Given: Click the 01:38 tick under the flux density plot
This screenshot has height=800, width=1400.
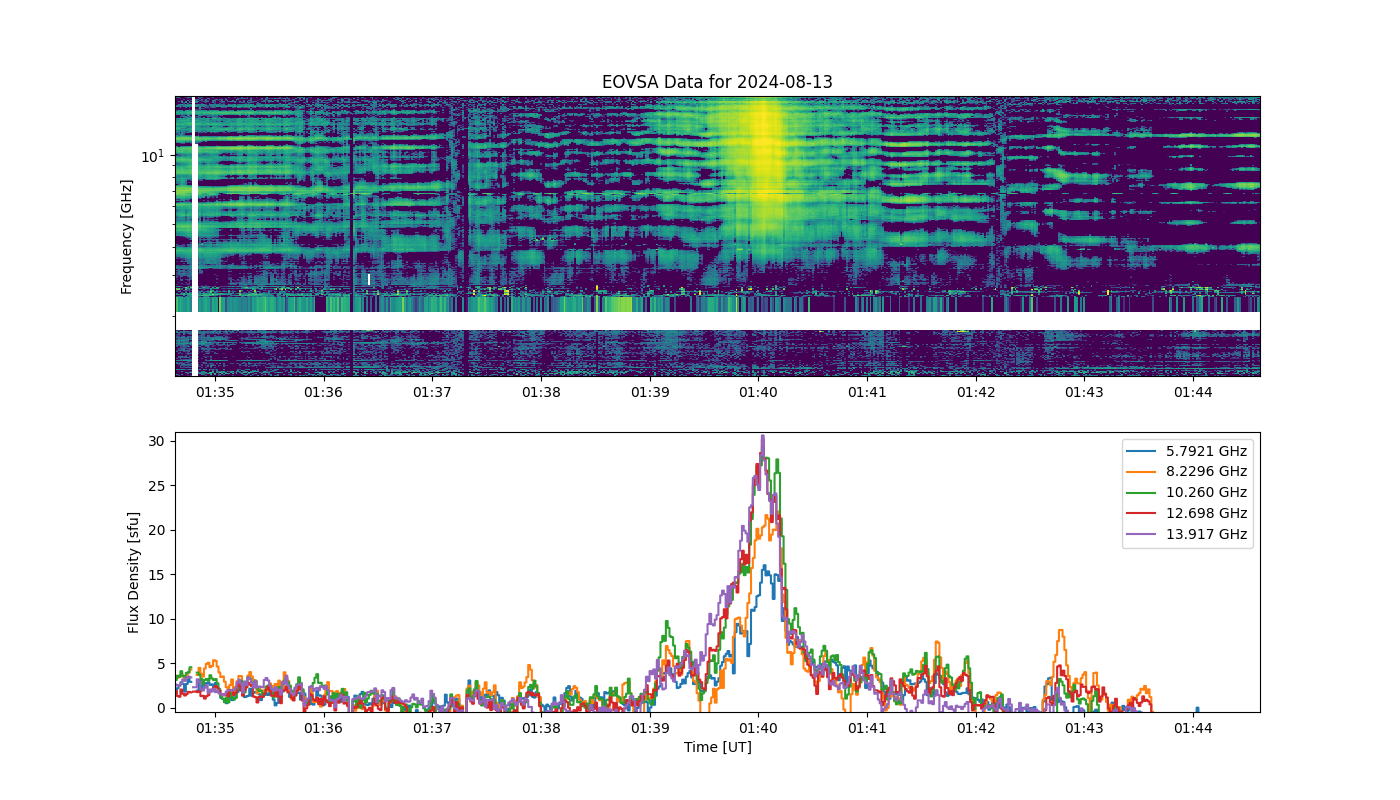Looking at the screenshot, I should [541, 729].
